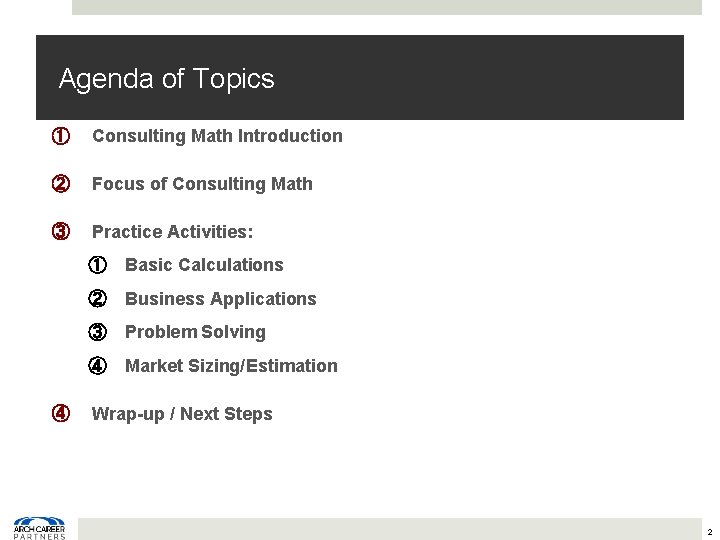Click the gray footer bar
This screenshot has width=720, height=540.
click(x=390, y=528)
